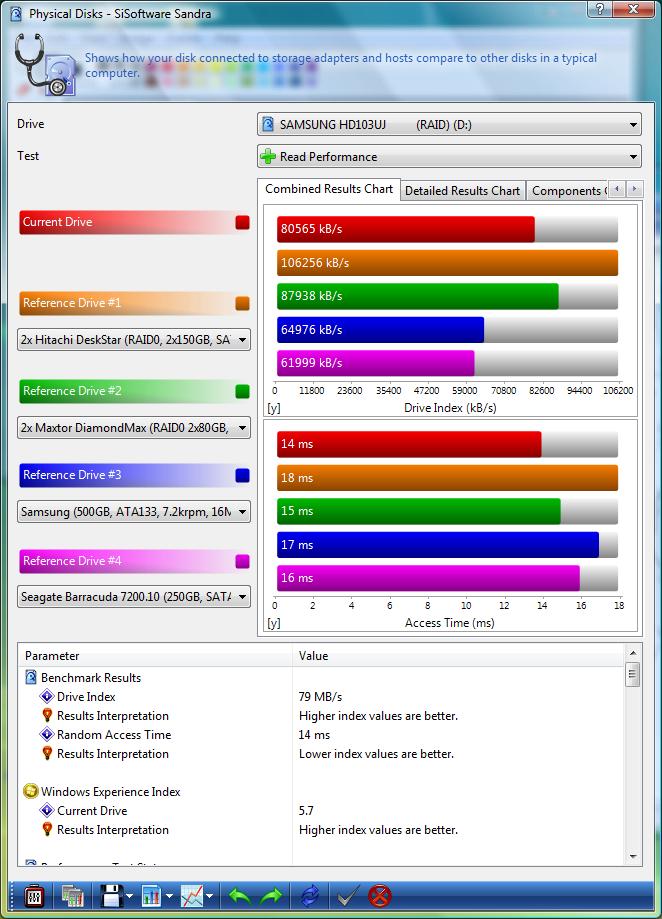Click the red cancel X icon
662x919 pixels.
[380, 896]
